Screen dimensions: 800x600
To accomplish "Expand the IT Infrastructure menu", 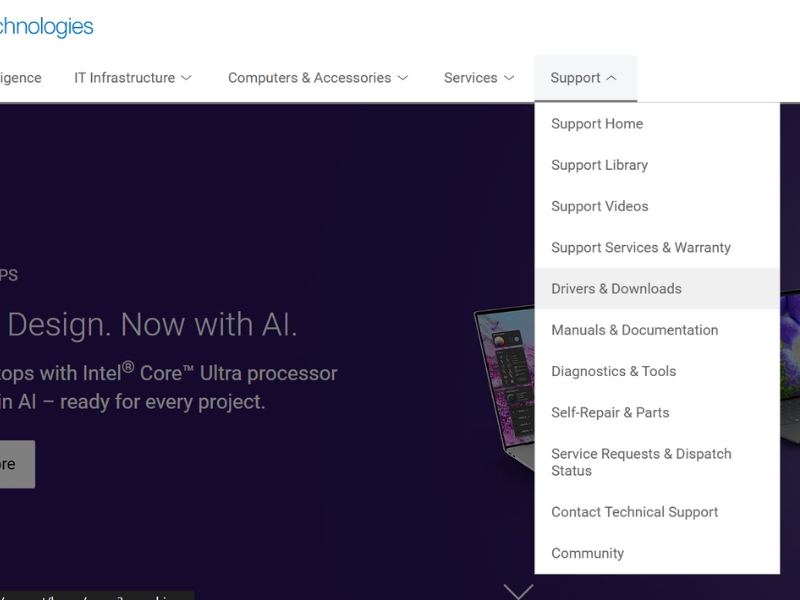I will coord(133,78).
